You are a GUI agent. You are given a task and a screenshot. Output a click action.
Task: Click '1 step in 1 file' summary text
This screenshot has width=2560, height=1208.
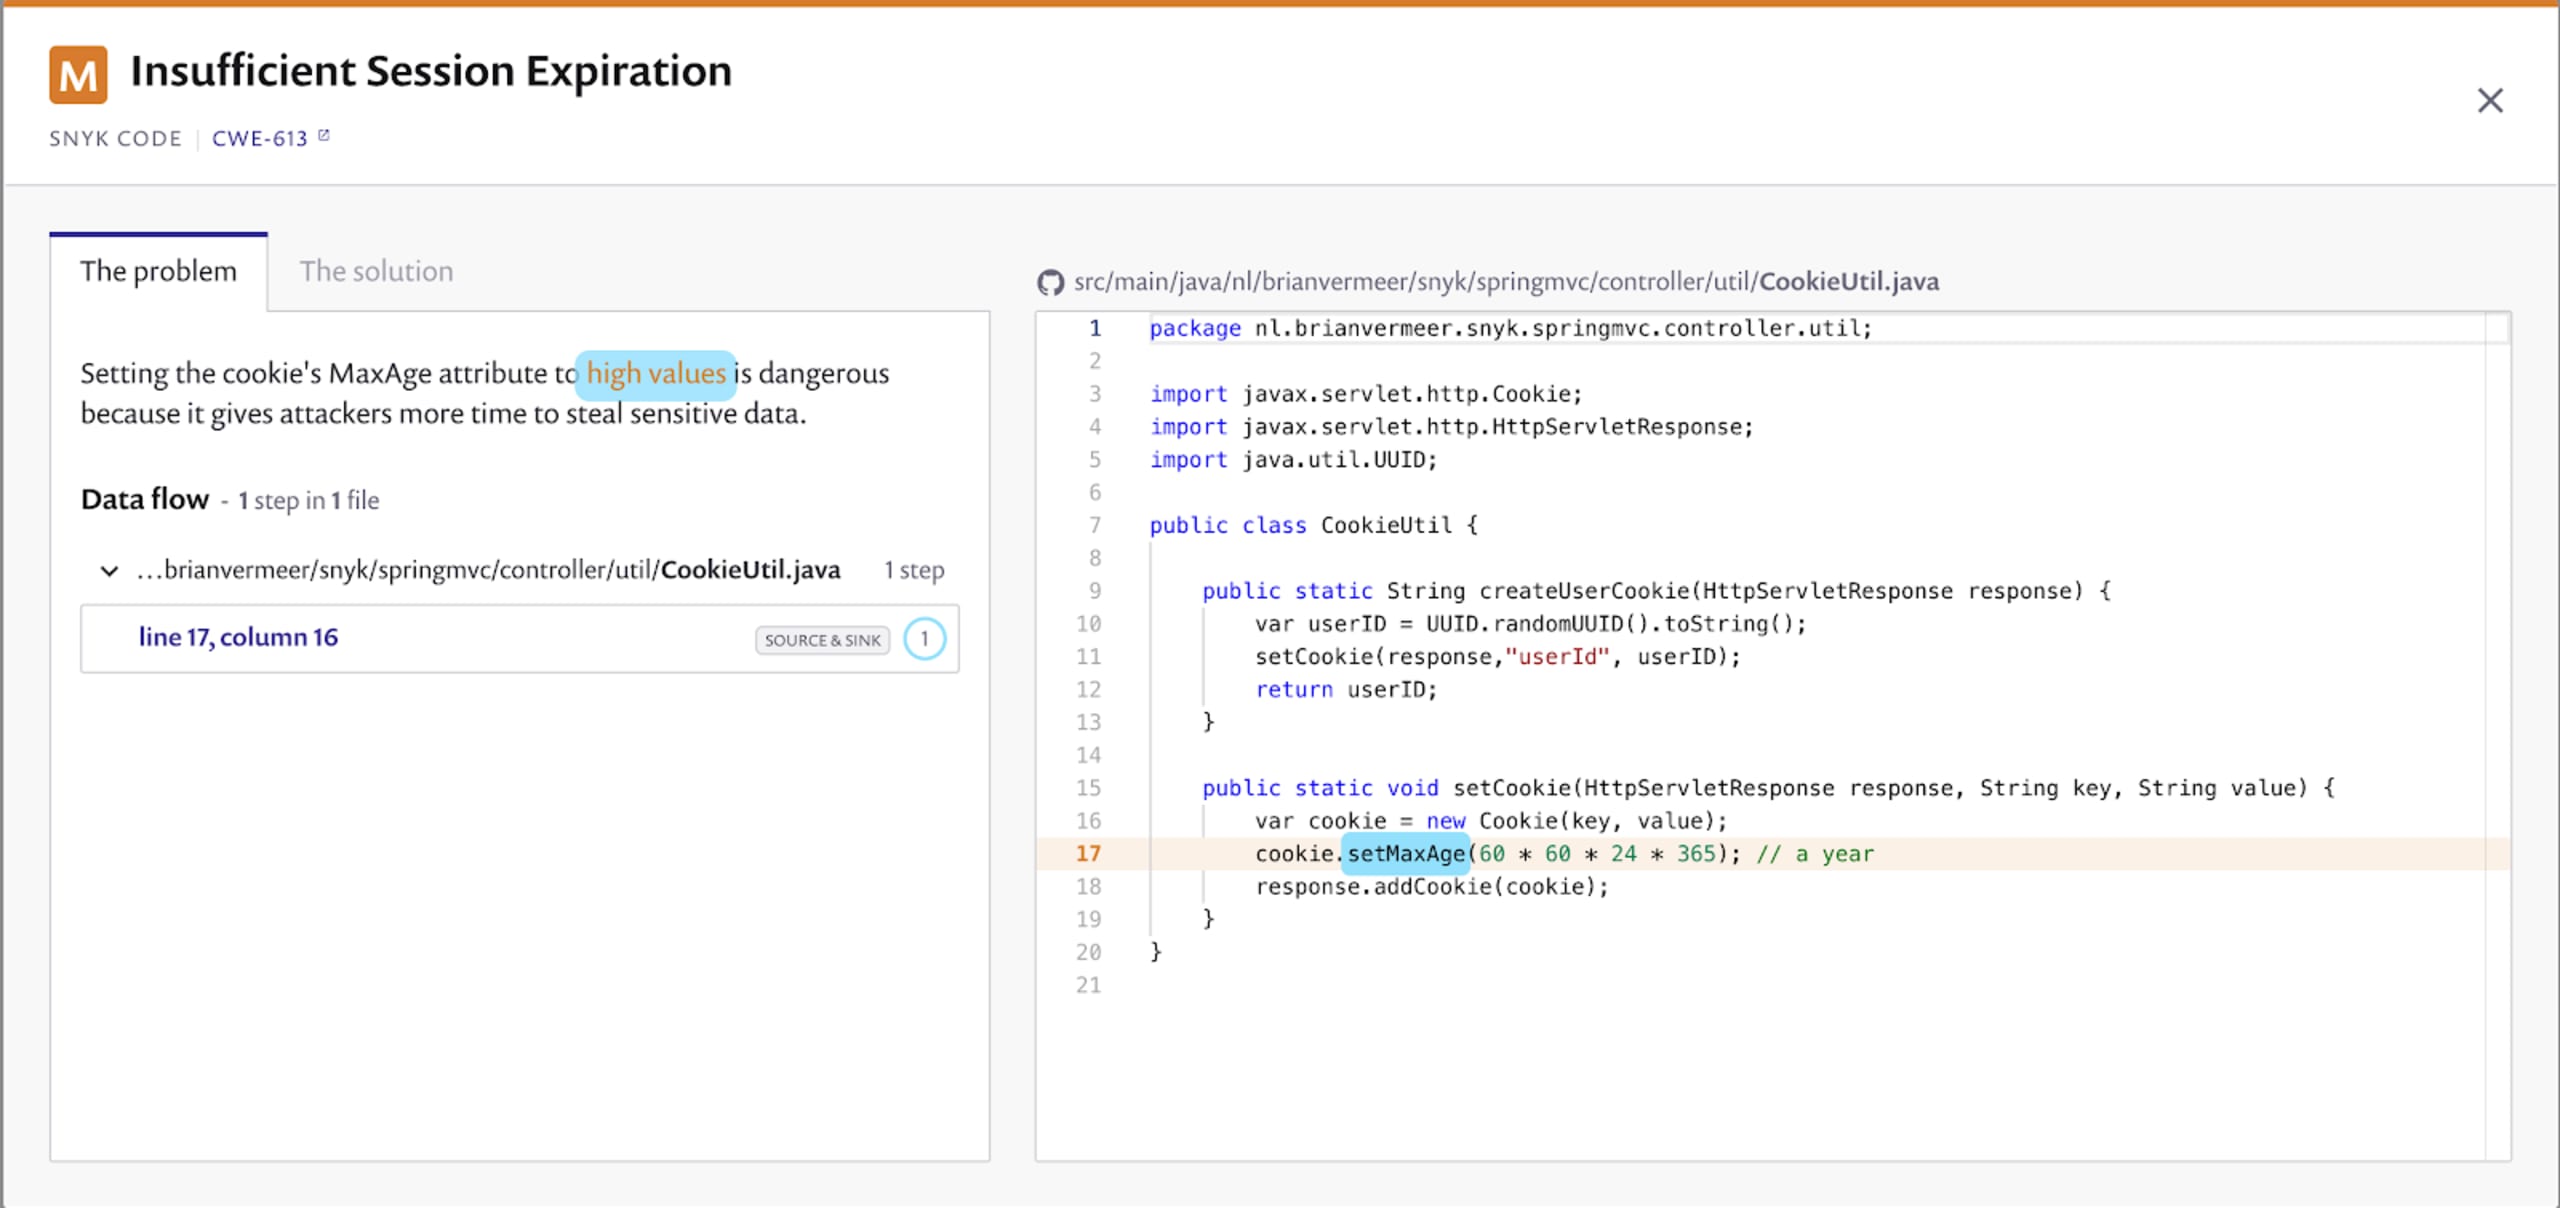(308, 501)
